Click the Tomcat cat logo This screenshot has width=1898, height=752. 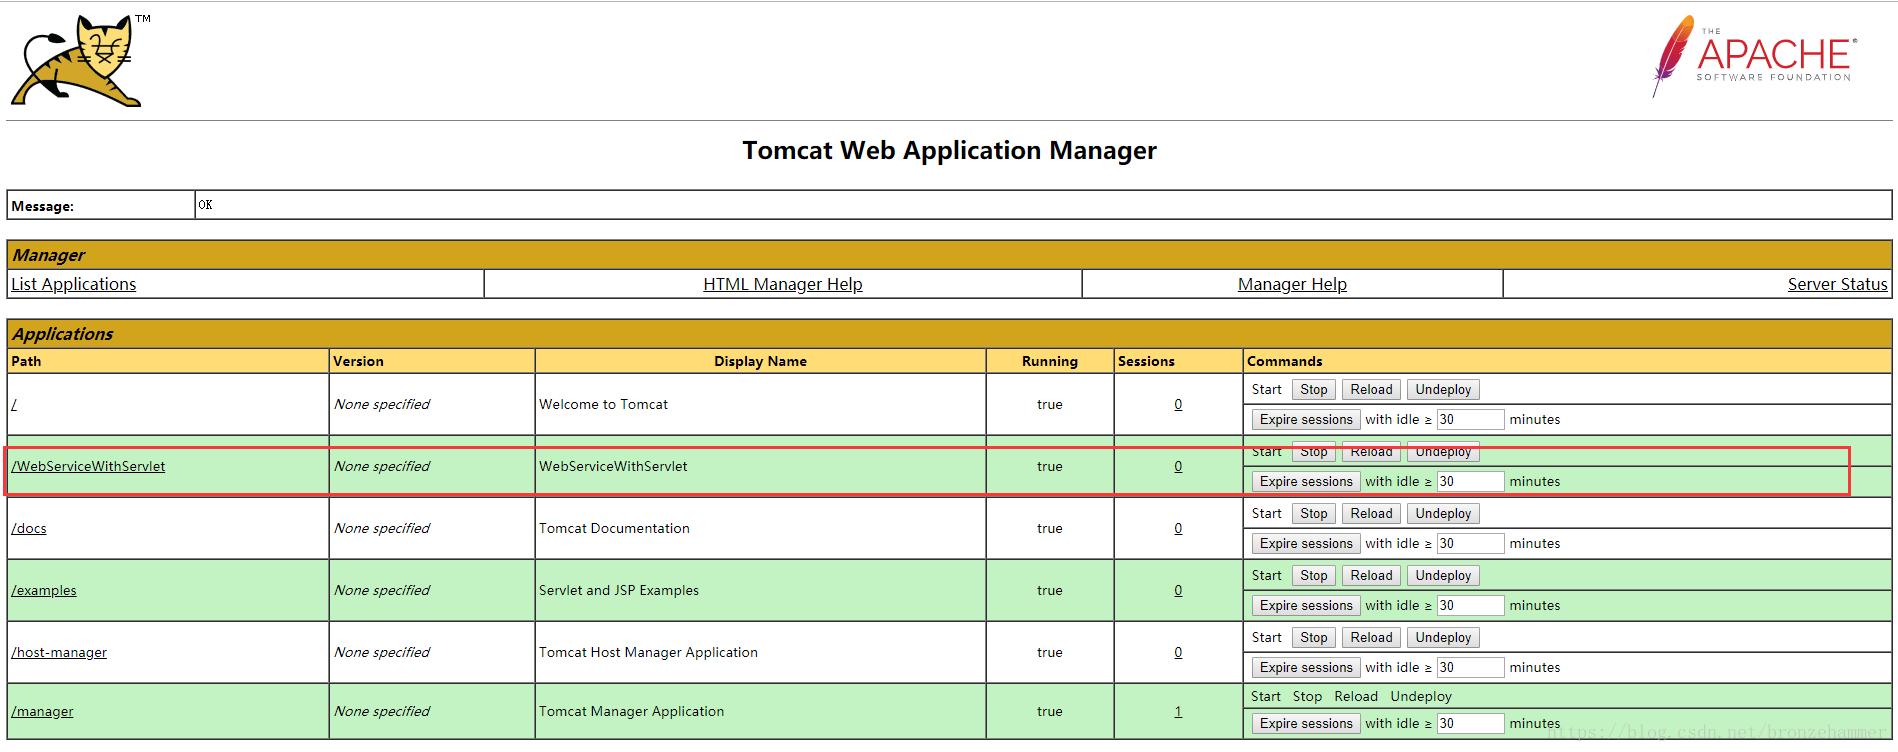78,60
